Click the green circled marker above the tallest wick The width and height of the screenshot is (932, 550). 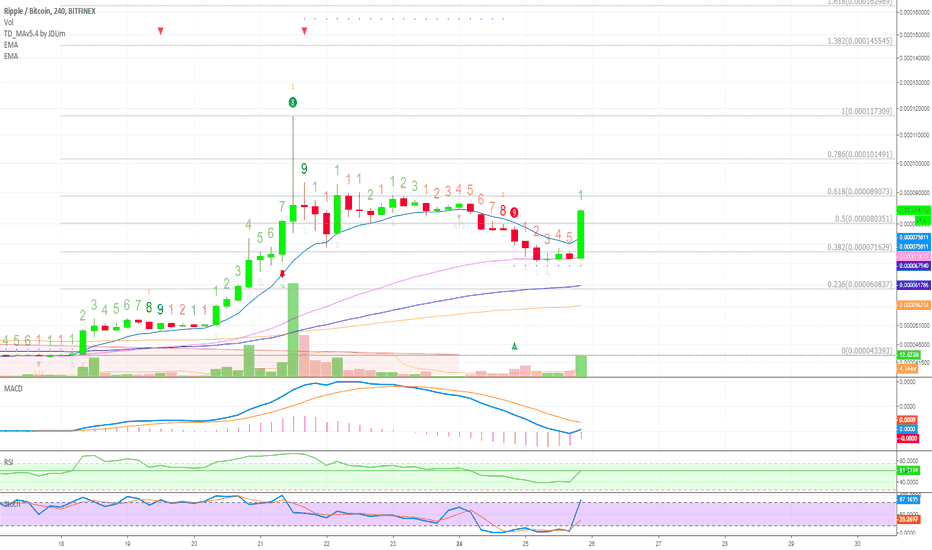(x=292, y=103)
